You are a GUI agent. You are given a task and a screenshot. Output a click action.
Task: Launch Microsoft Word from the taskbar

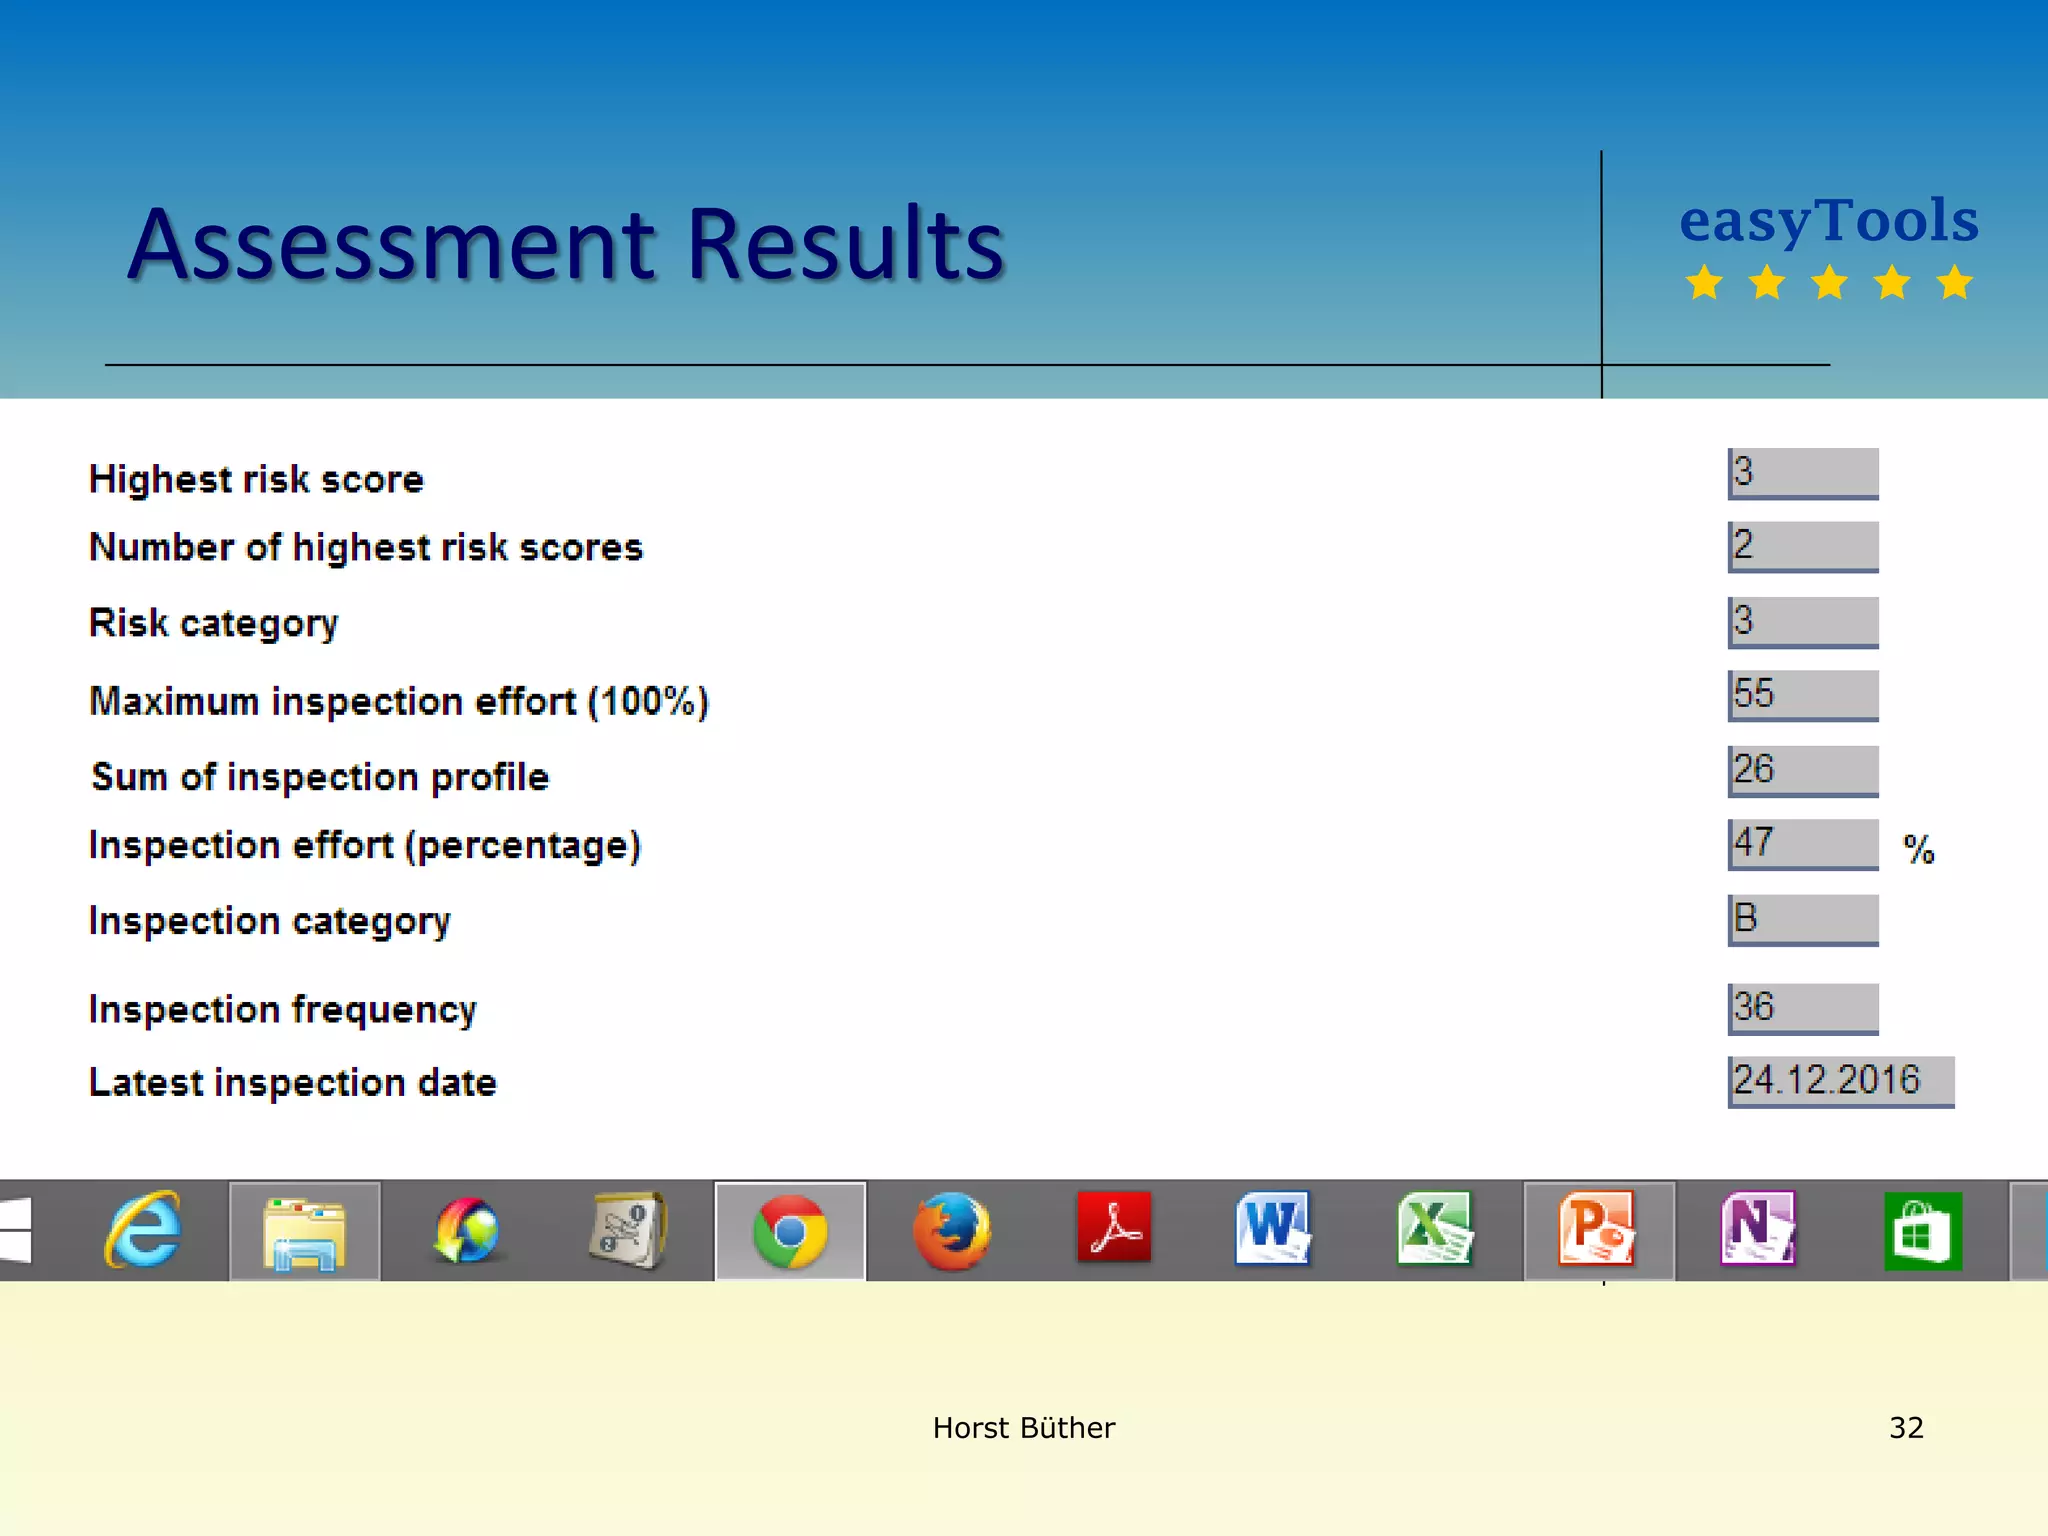1272,1228
